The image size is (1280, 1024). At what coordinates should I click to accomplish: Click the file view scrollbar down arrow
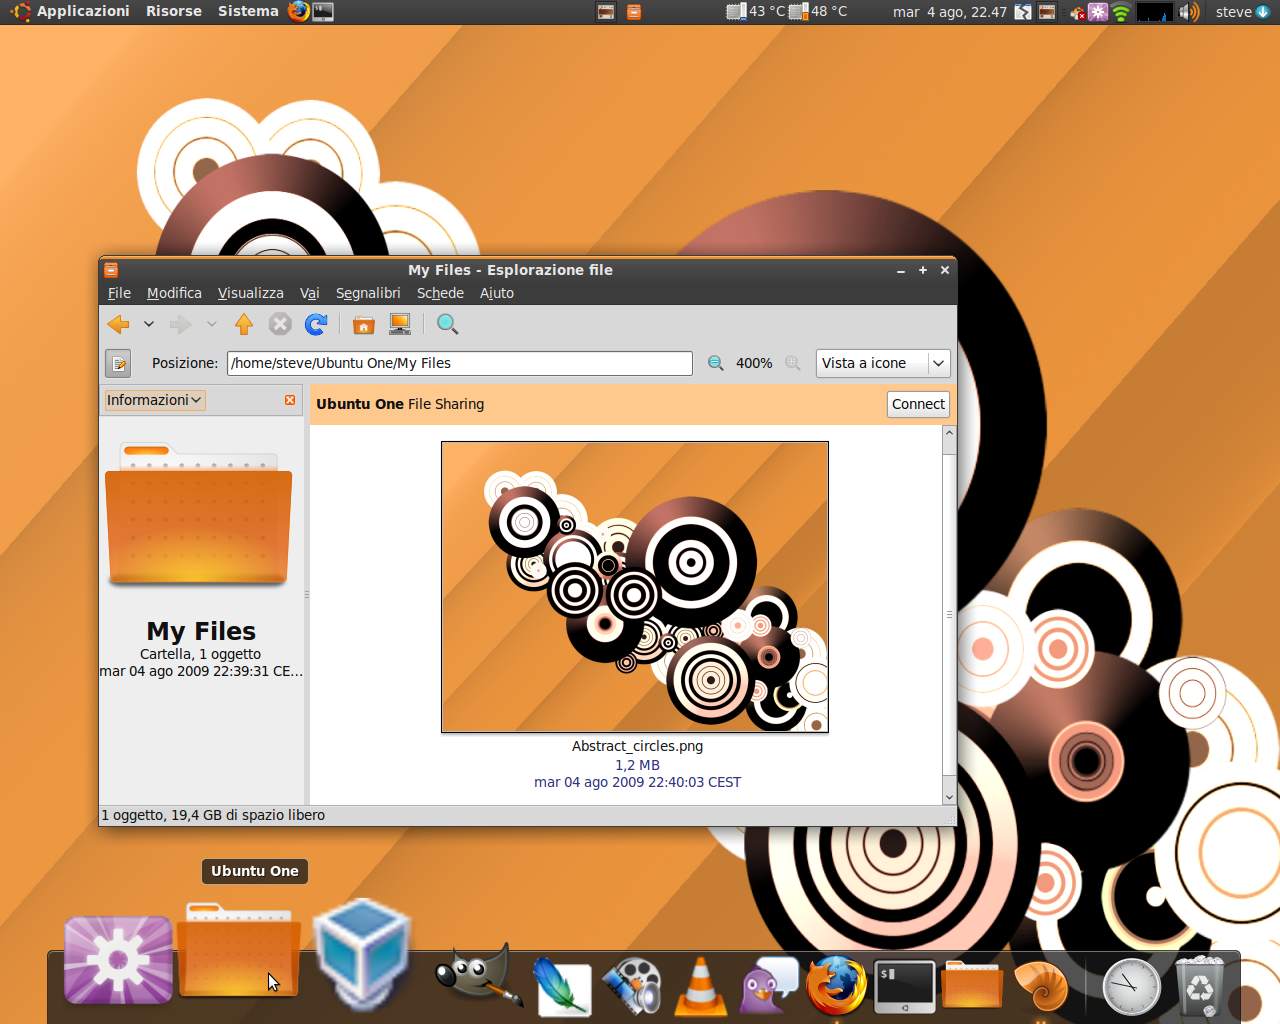pos(949,797)
